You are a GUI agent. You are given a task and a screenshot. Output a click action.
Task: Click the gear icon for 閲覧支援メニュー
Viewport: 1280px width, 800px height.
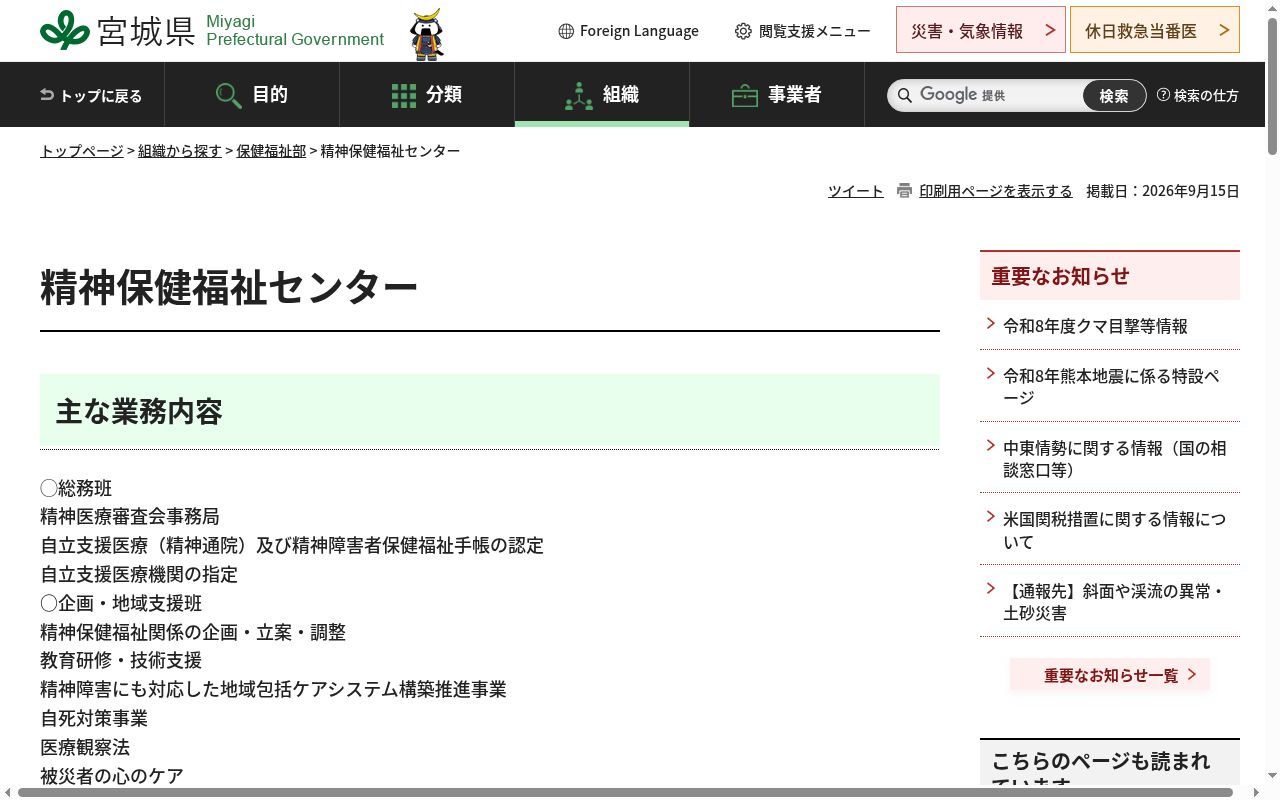pyautogui.click(x=743, y=31)
